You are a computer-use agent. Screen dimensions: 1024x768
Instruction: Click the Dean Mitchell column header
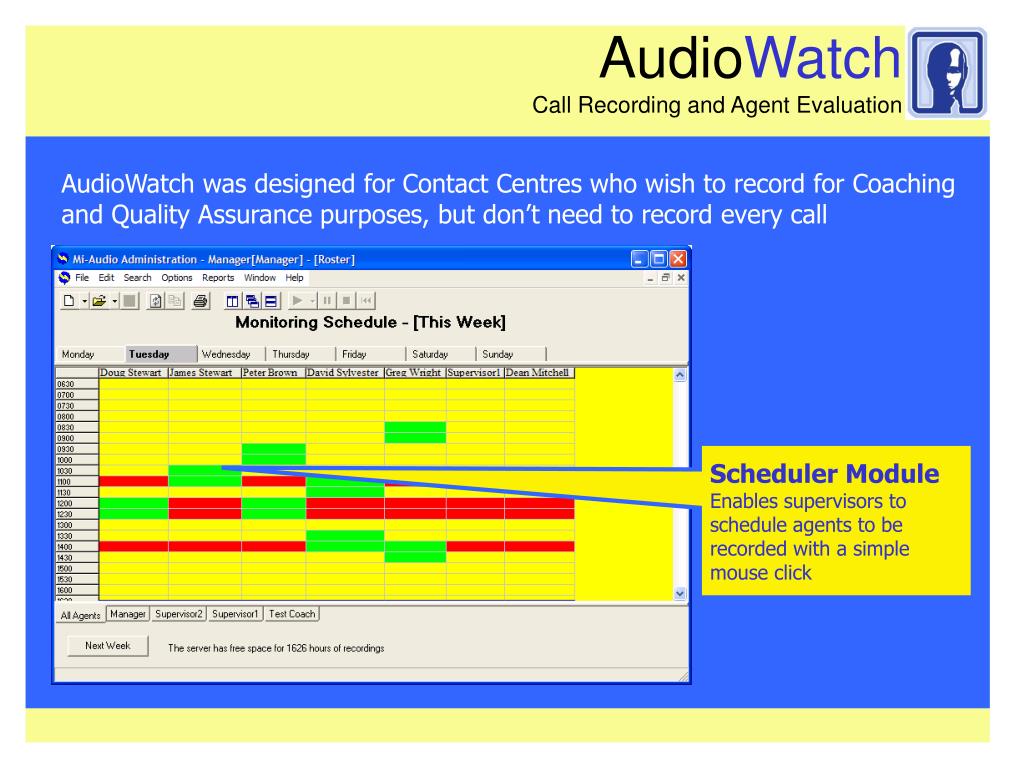539,372
